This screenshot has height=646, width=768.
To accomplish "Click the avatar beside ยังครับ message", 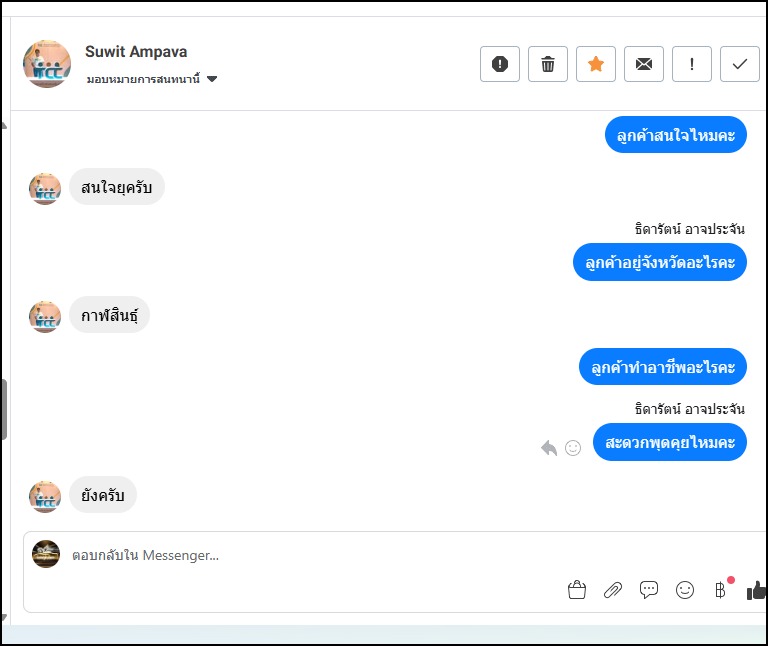I will coord(45,496).
